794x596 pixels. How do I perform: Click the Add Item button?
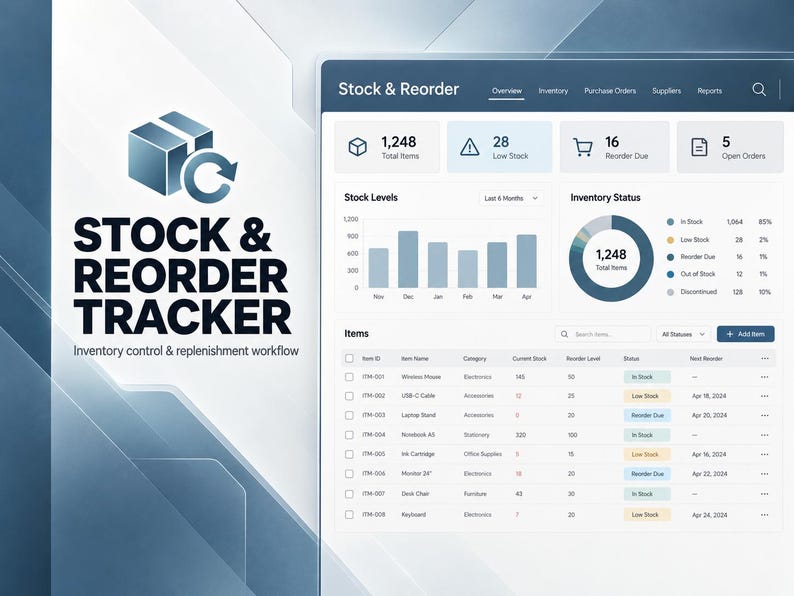[745, 334]
